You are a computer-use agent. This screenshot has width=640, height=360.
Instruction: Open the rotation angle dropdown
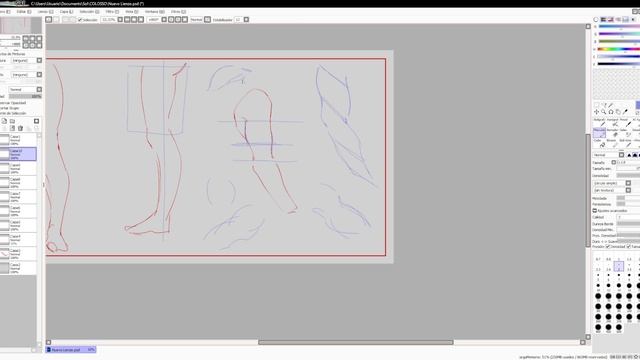(x=164, y=20)
